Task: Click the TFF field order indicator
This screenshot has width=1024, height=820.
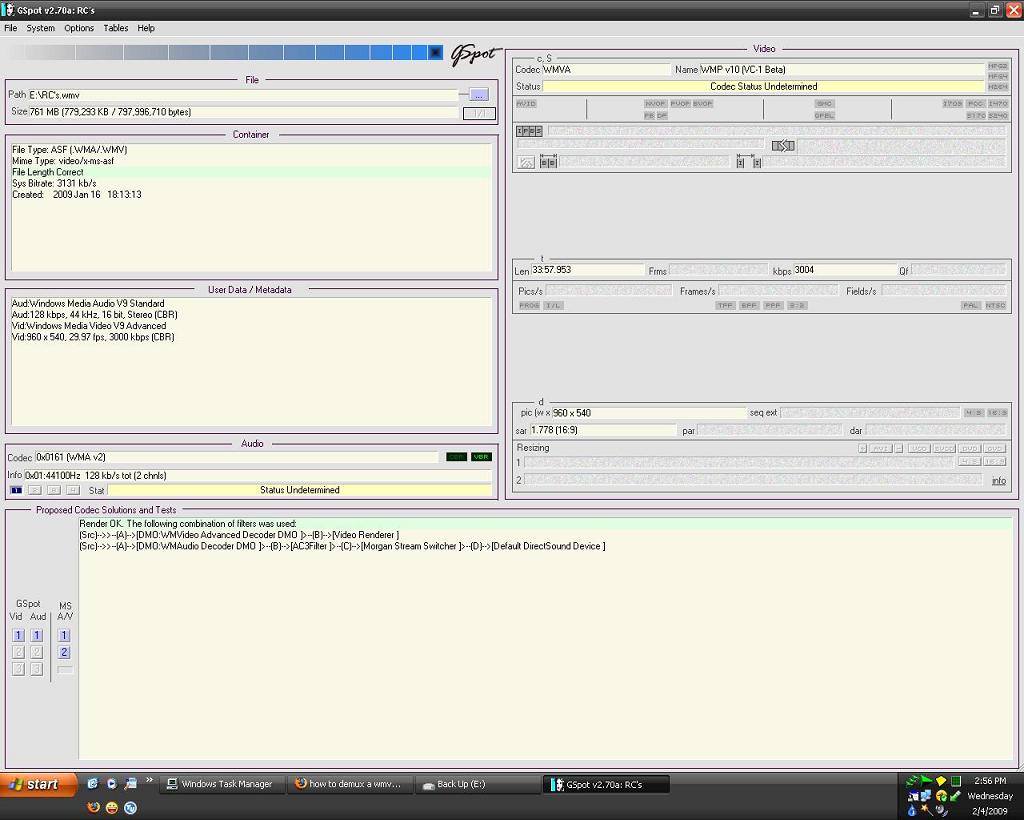Action: (x=725, y=306)
